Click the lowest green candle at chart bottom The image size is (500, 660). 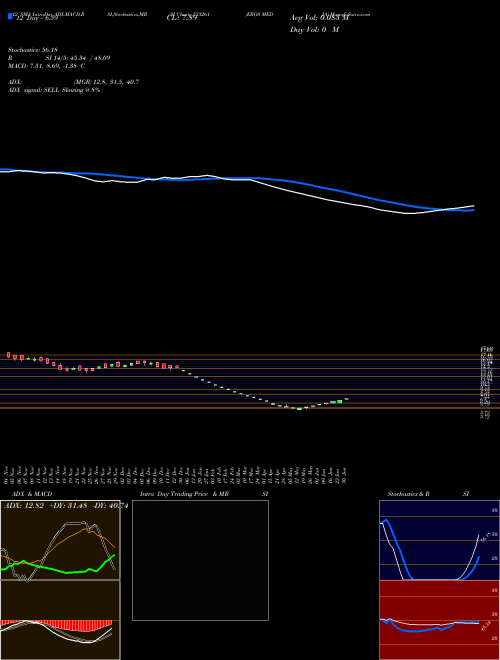(299, 409)
